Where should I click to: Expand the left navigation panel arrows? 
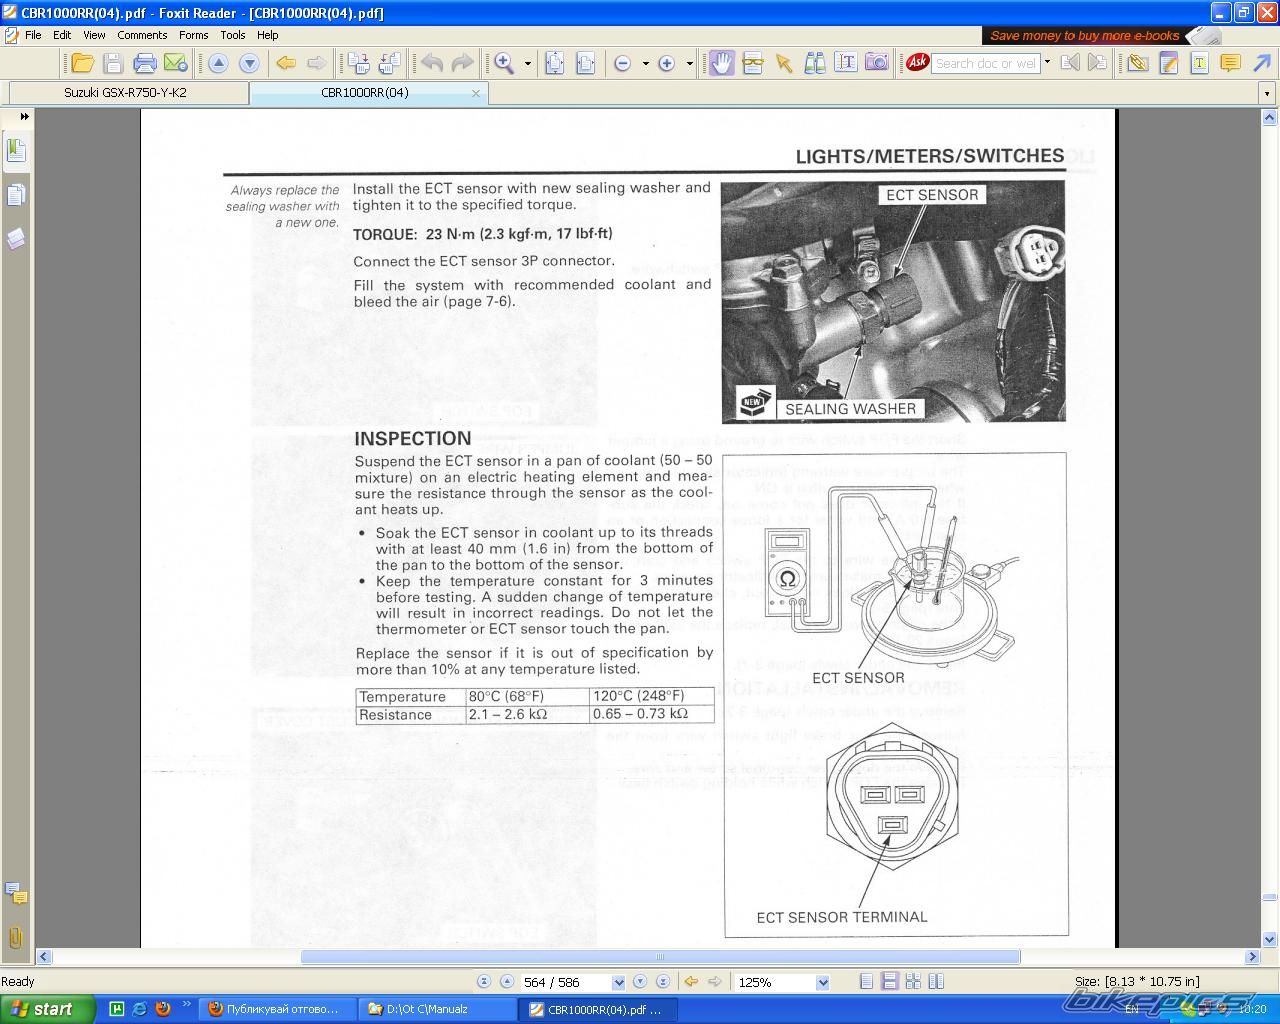(24, 117)
